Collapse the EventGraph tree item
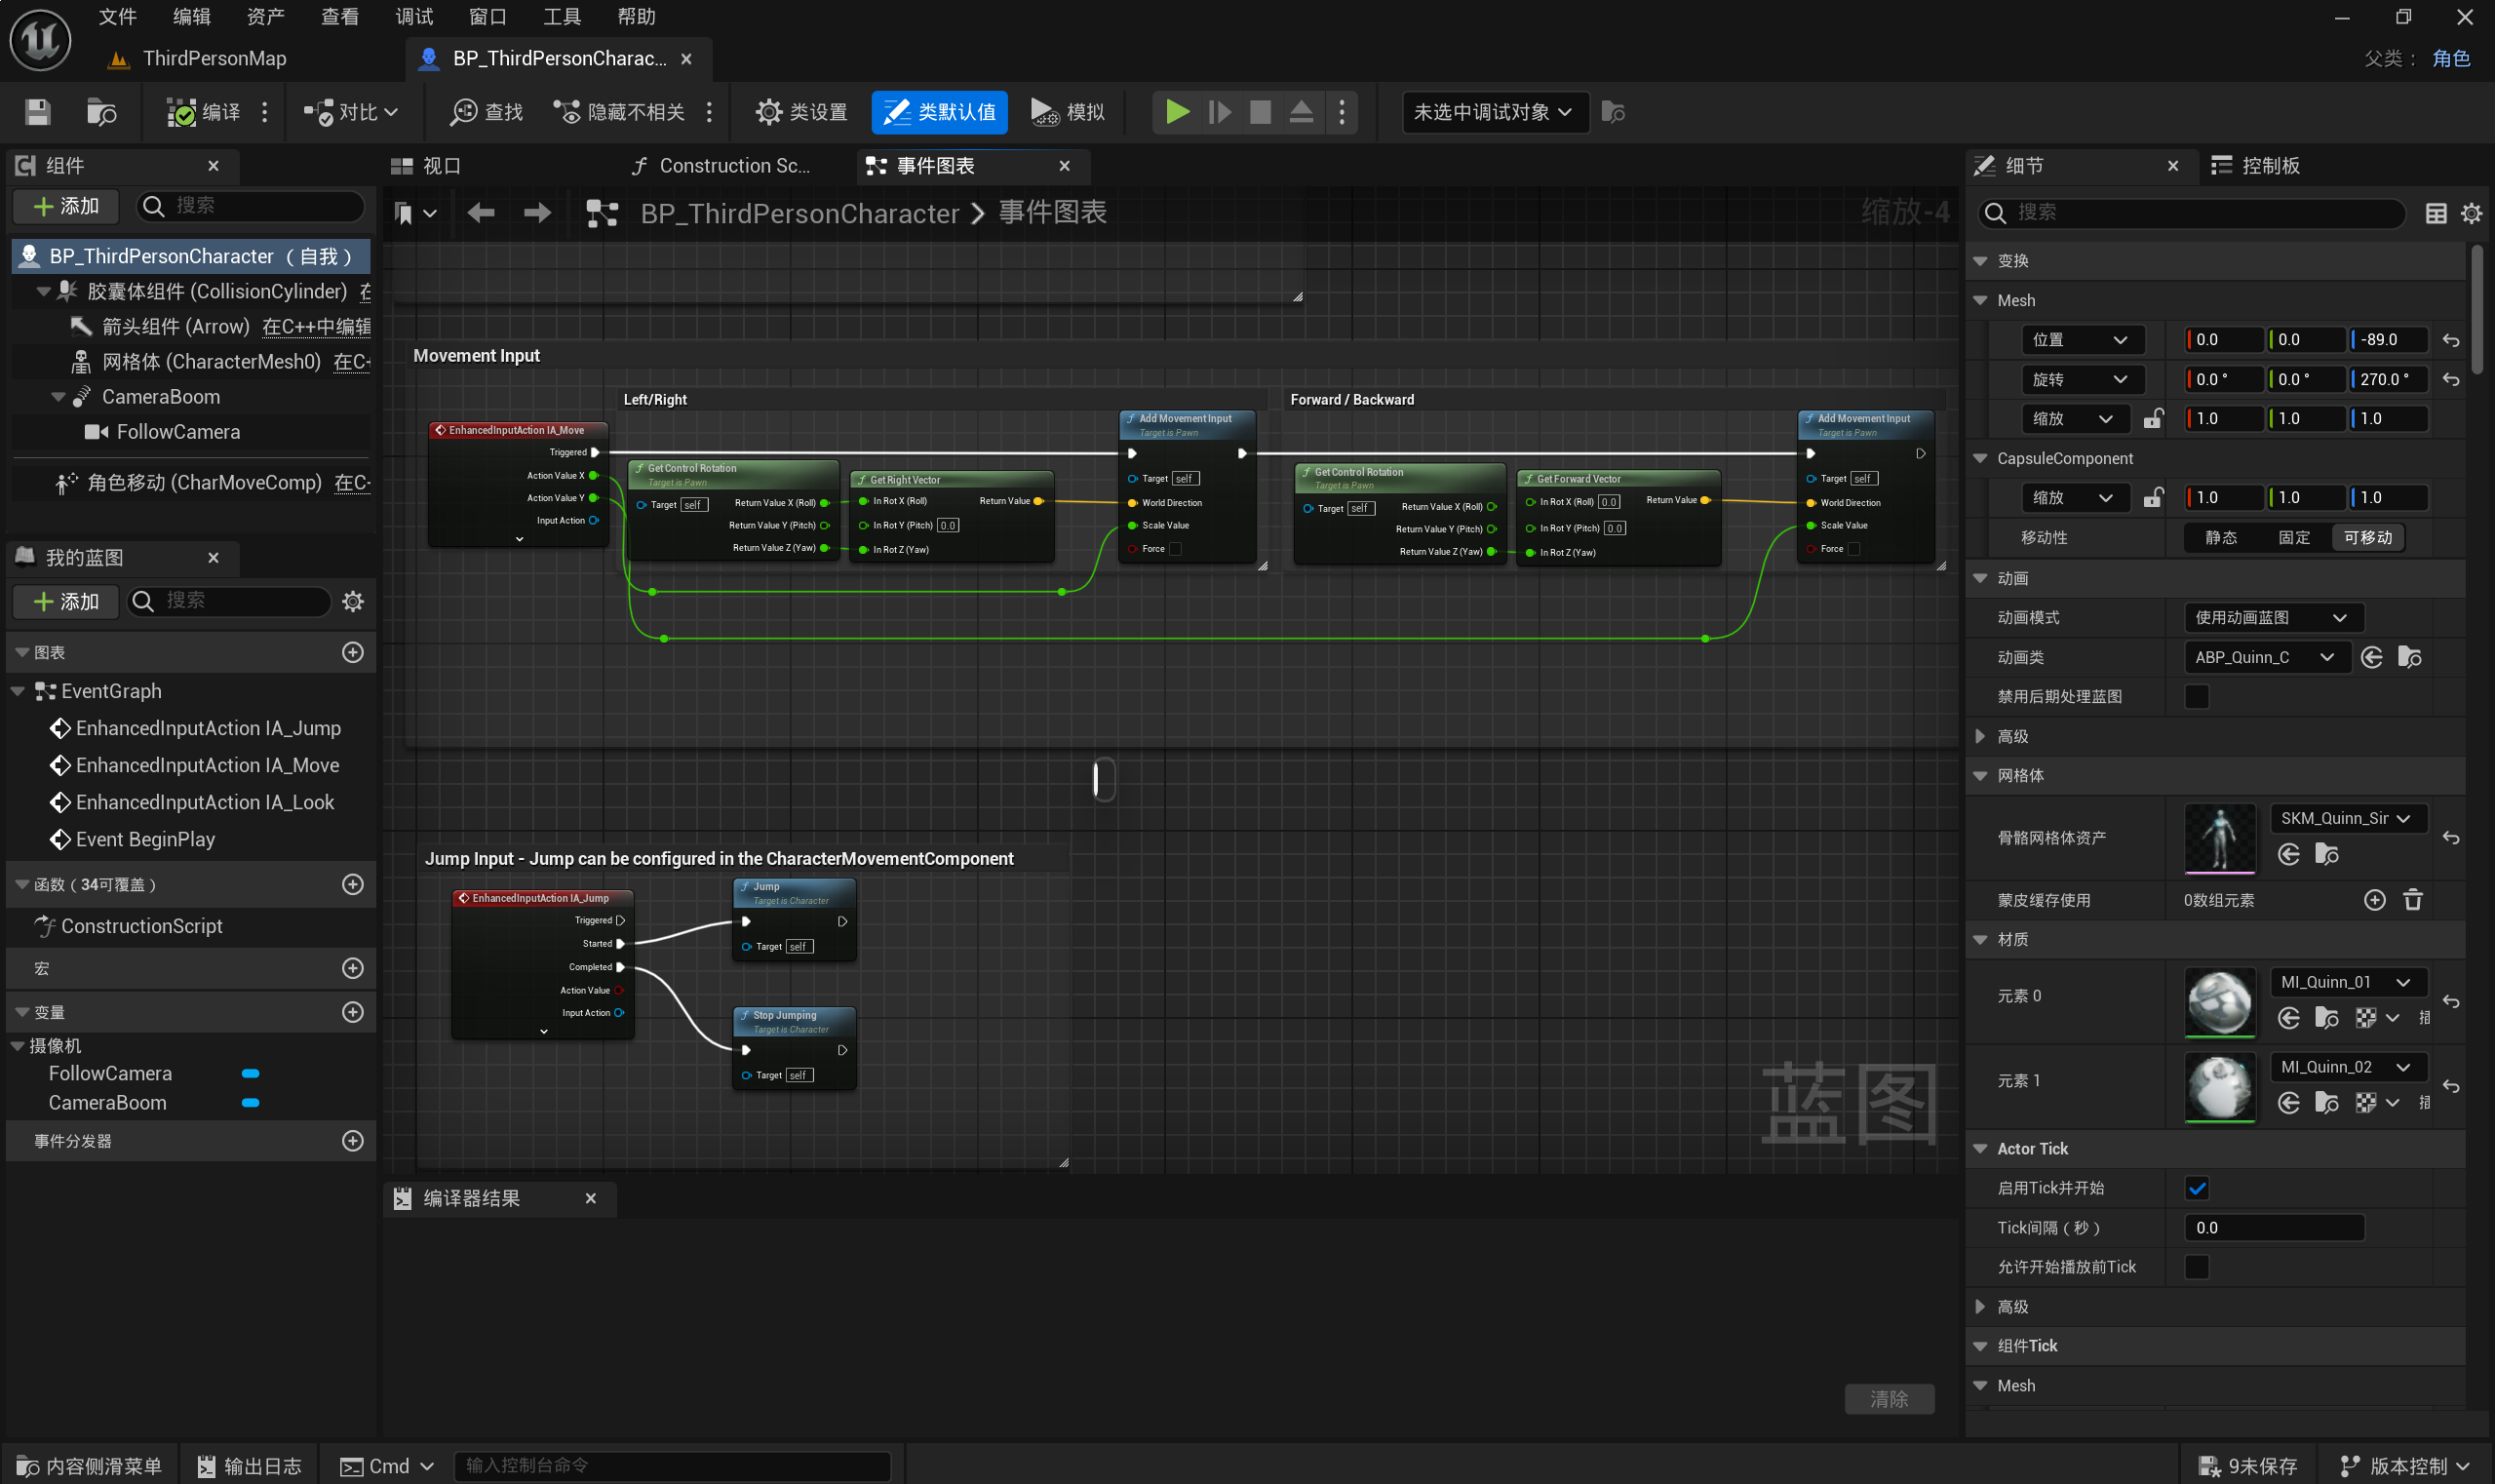 tap(18, 691)
